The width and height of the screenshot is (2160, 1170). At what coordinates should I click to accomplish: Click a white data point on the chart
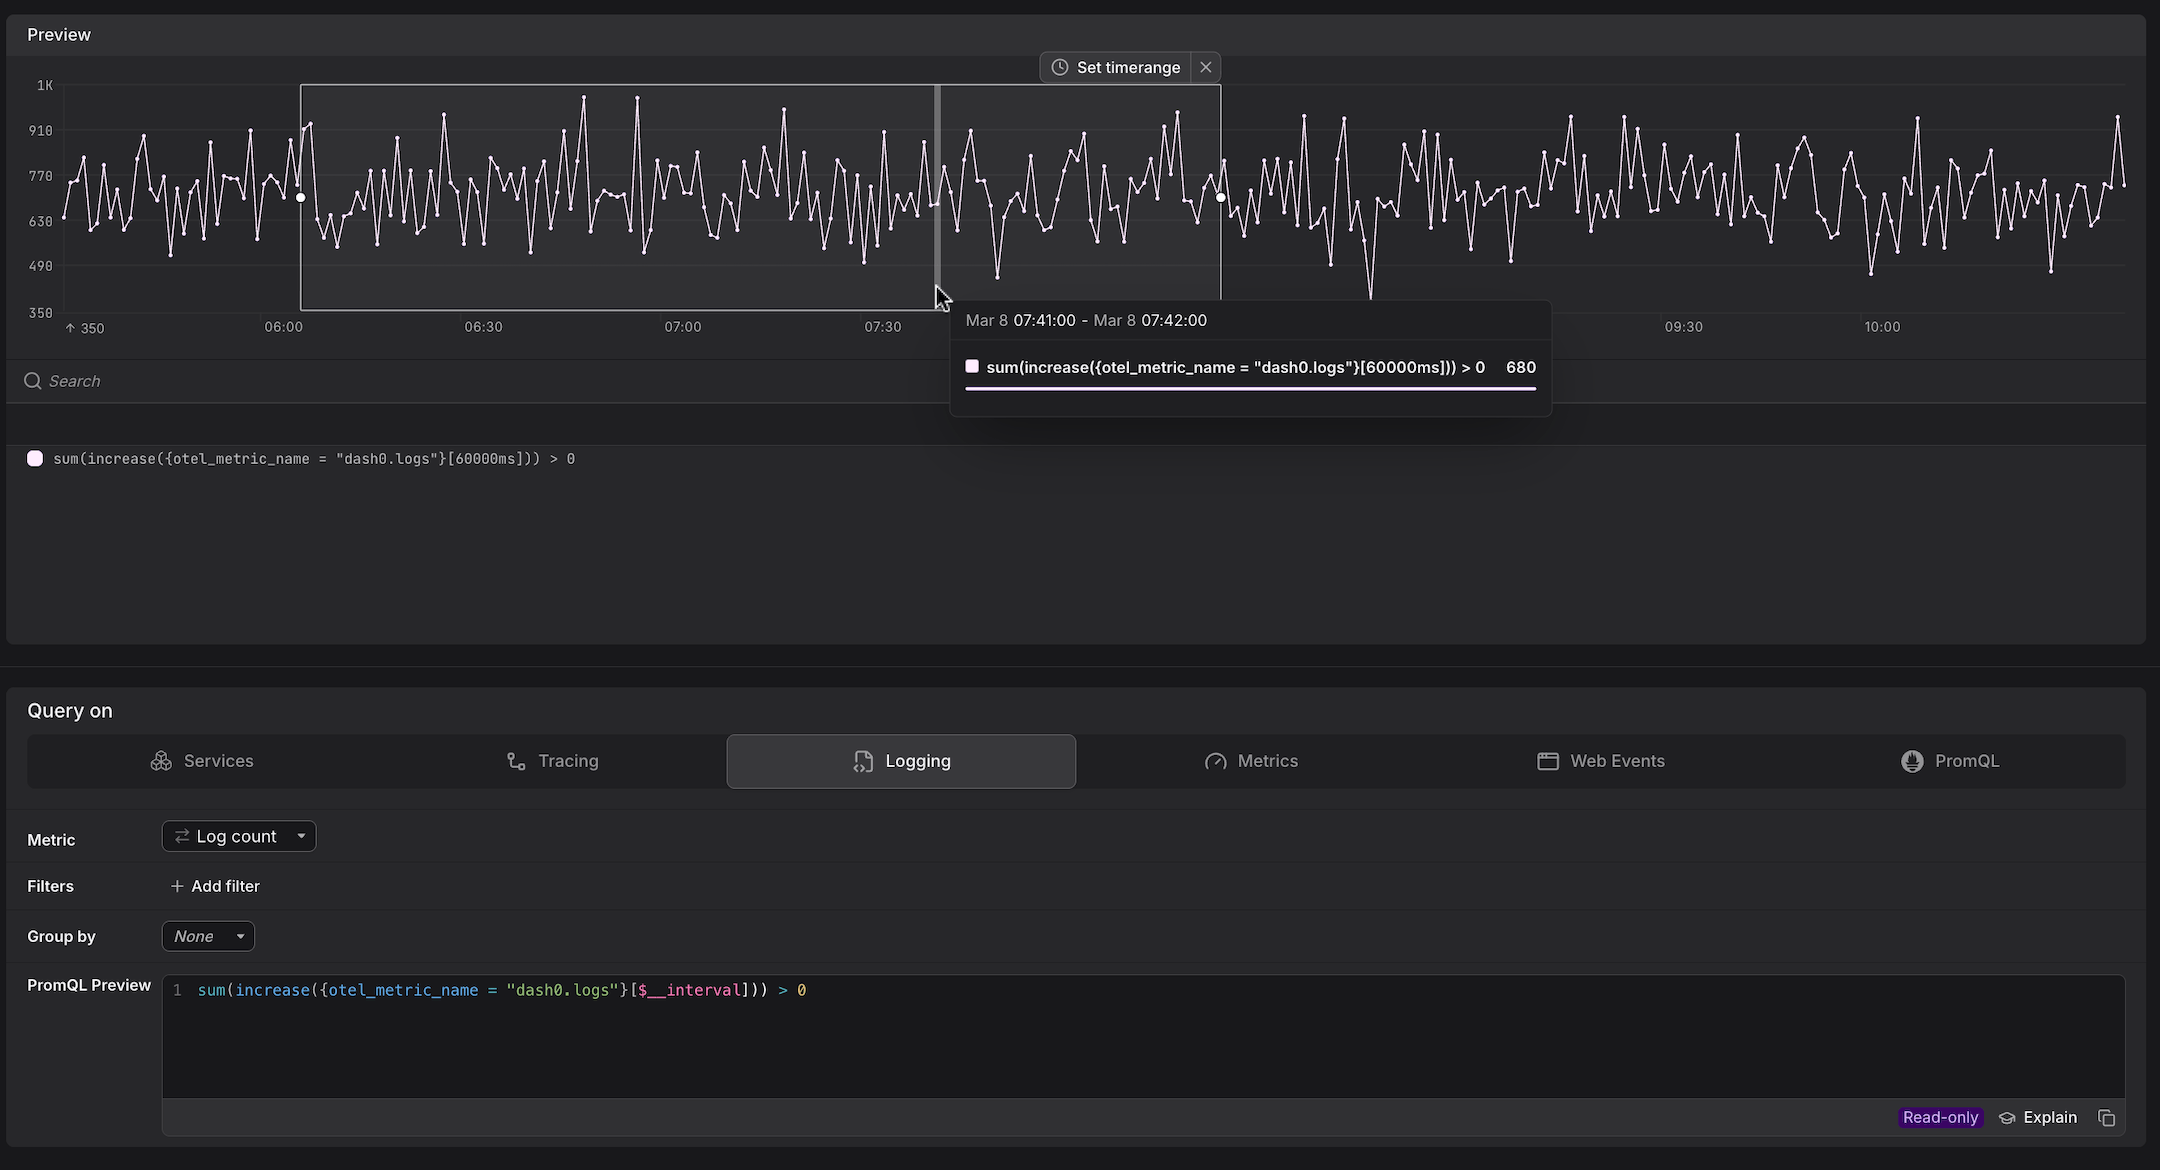pos(301,197)
